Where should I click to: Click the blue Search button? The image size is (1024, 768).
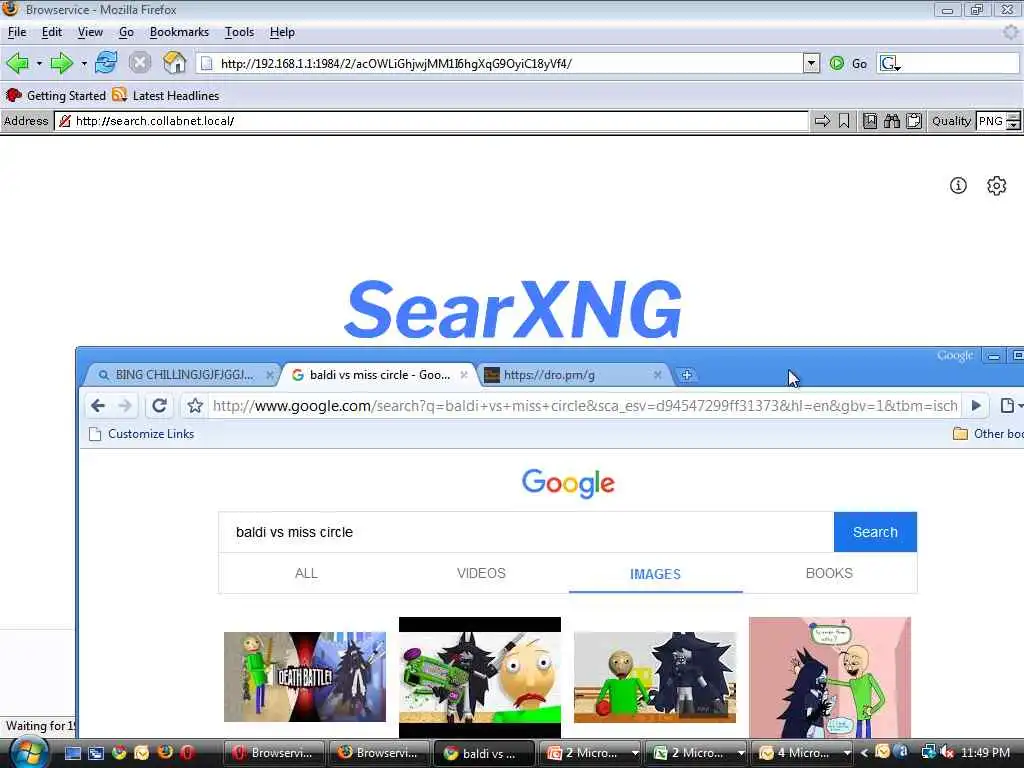click(x=875, y=532)
